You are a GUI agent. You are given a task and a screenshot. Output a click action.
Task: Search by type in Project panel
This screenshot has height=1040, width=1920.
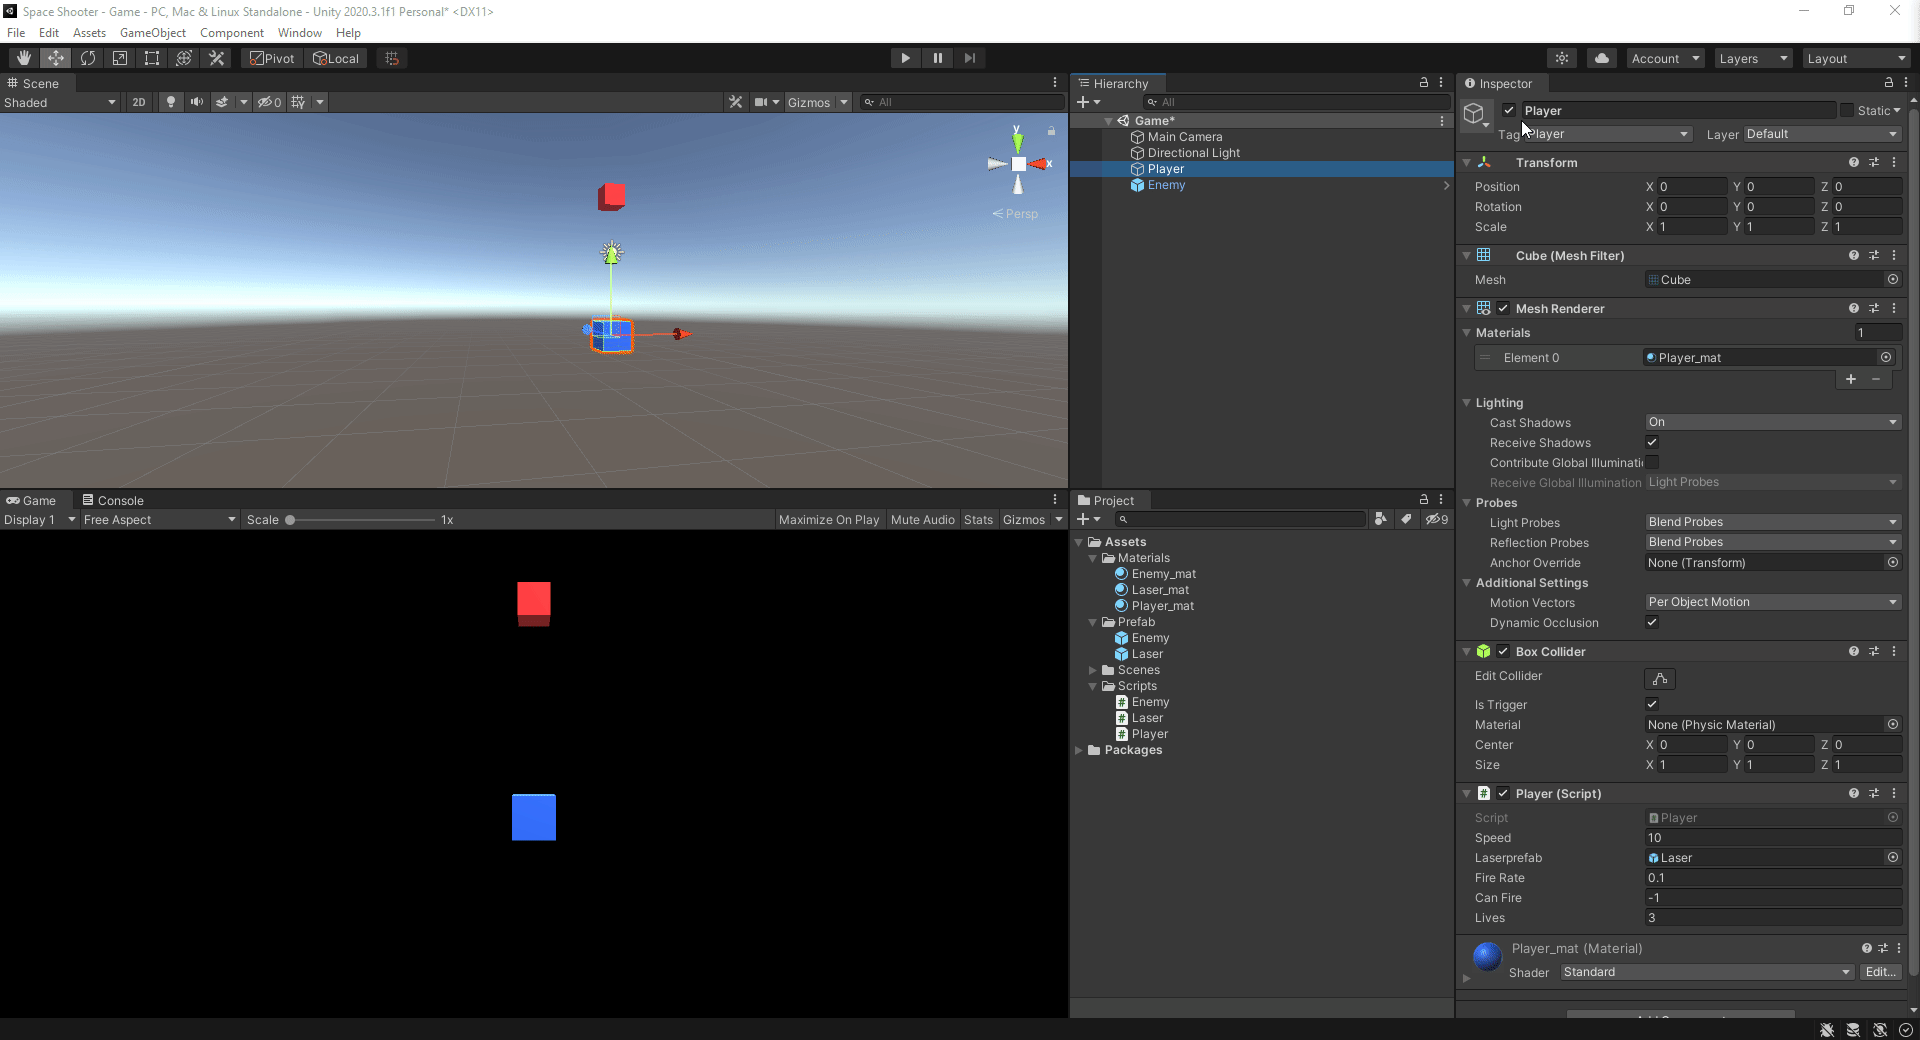coord(1380,519)
